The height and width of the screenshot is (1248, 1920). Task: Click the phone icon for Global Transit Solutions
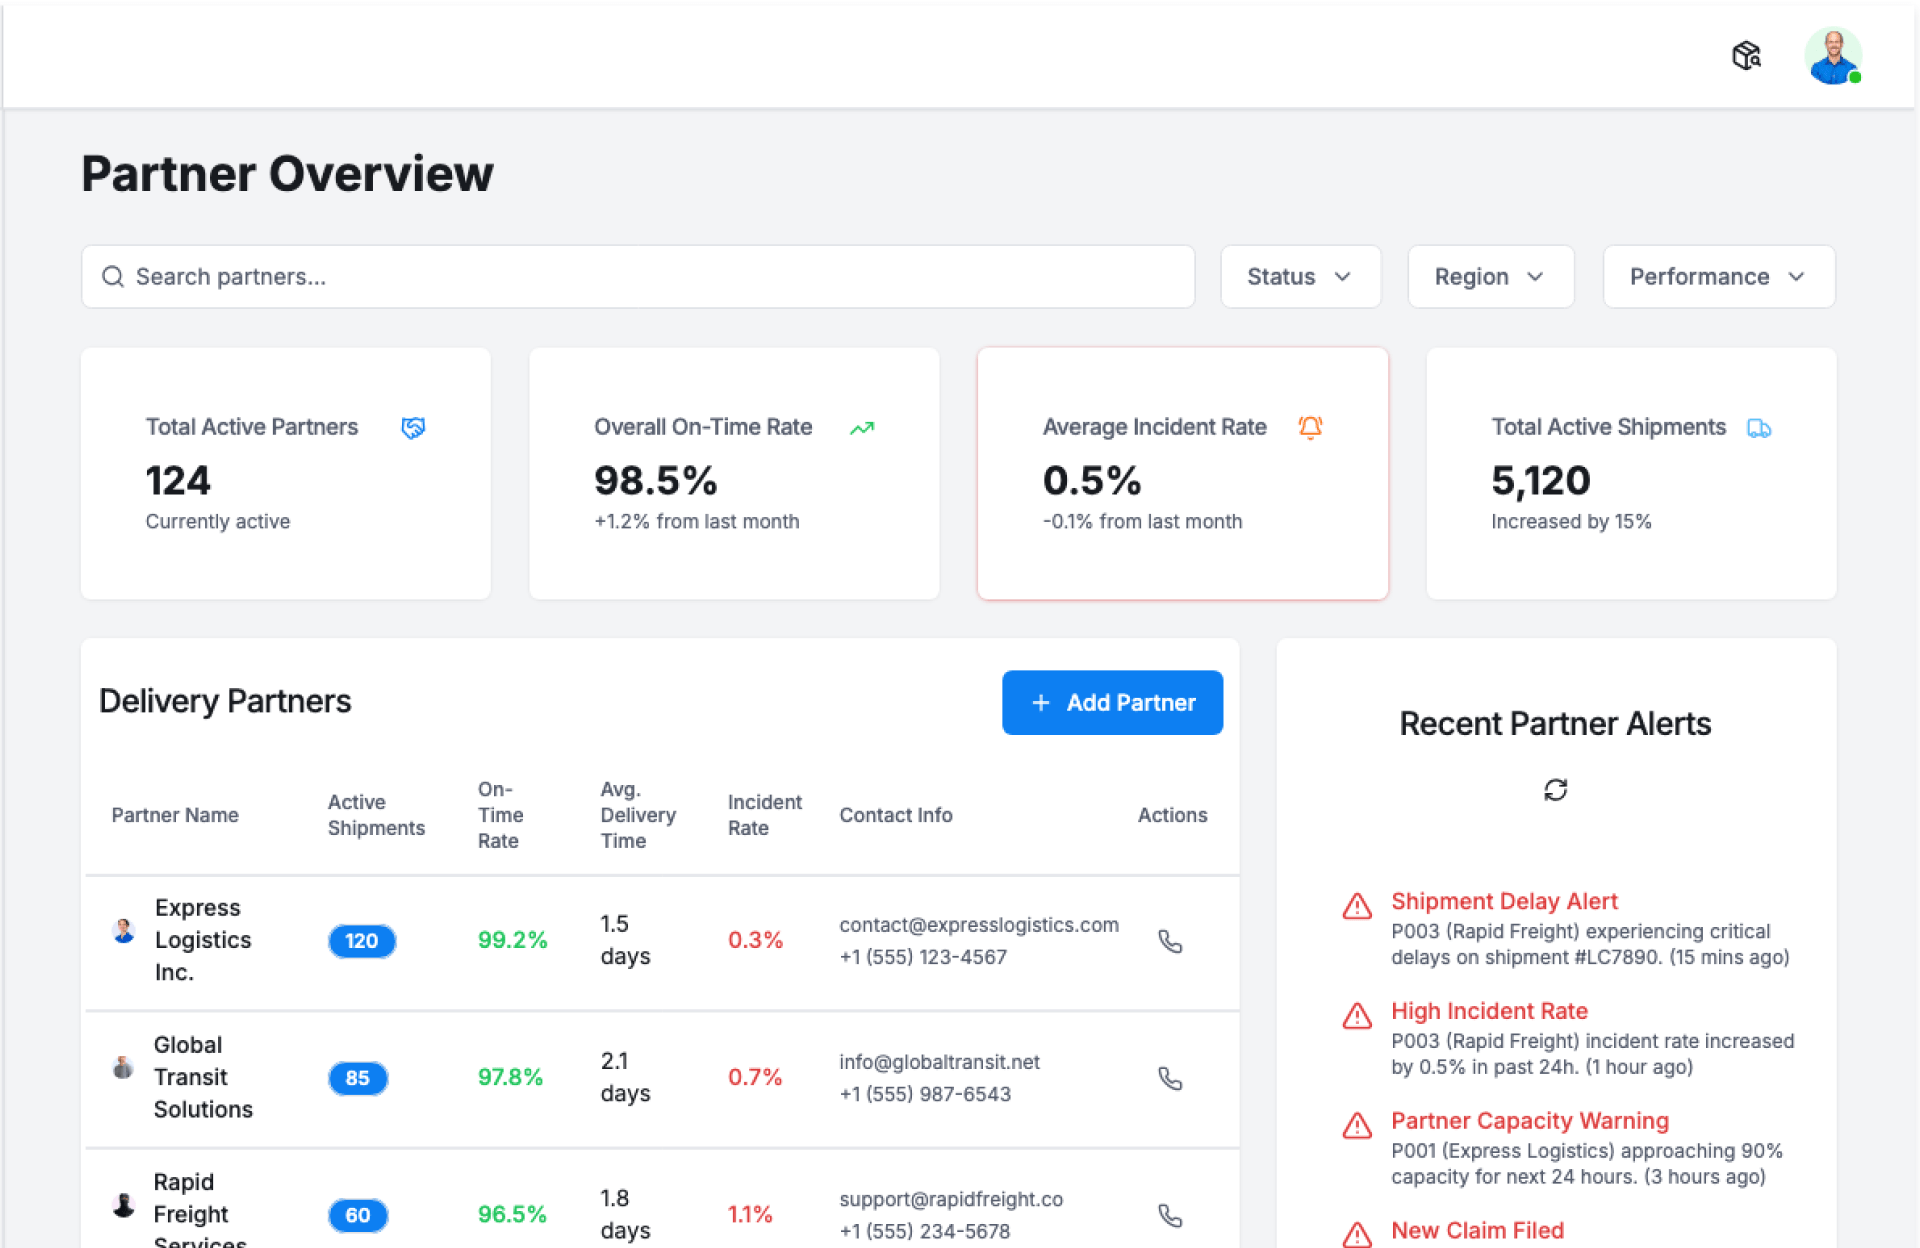pos(1170,1078)
